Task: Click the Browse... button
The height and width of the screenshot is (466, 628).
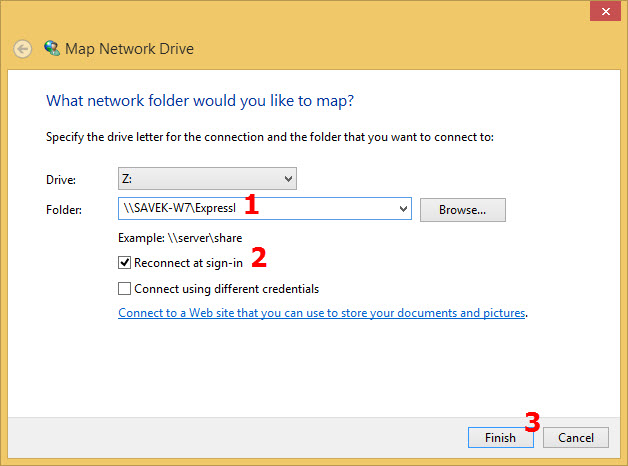Action: pyautogui.click(x=463, y=210)
